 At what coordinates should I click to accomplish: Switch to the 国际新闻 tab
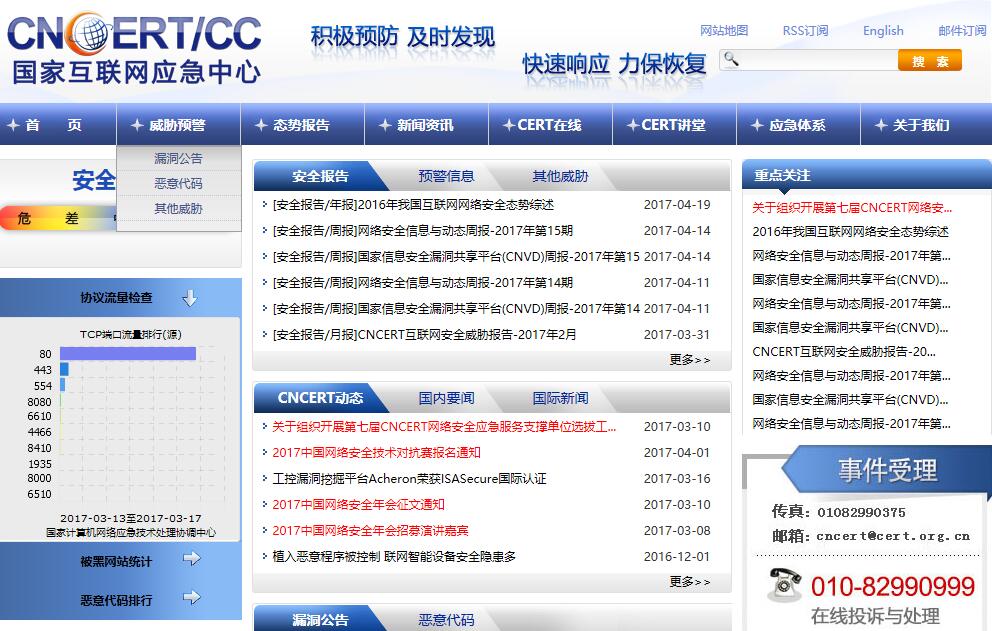[560, 398]
